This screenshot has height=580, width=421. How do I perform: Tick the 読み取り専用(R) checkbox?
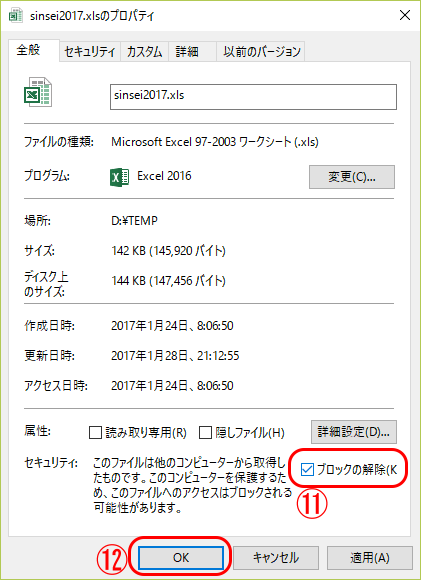[95, 432]
